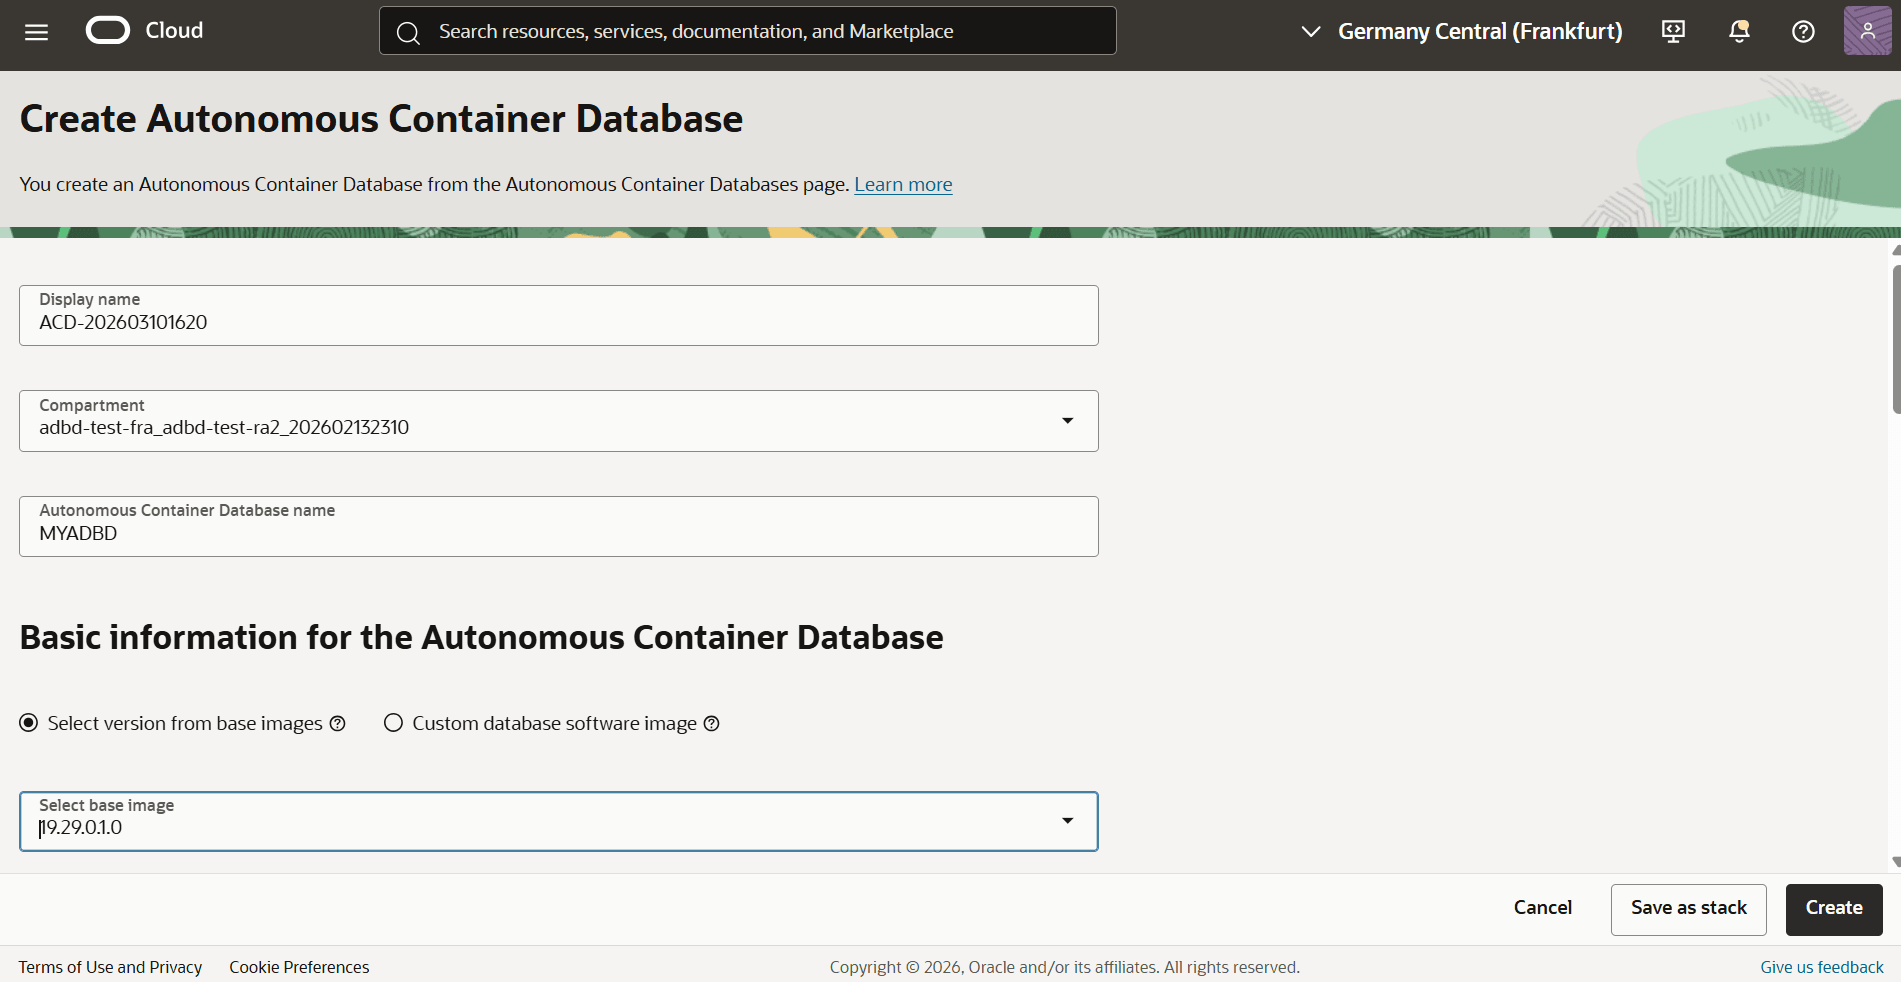Click the search magnifier icon
This screenshot has height=982, width=1901.
tap(408, 31)
